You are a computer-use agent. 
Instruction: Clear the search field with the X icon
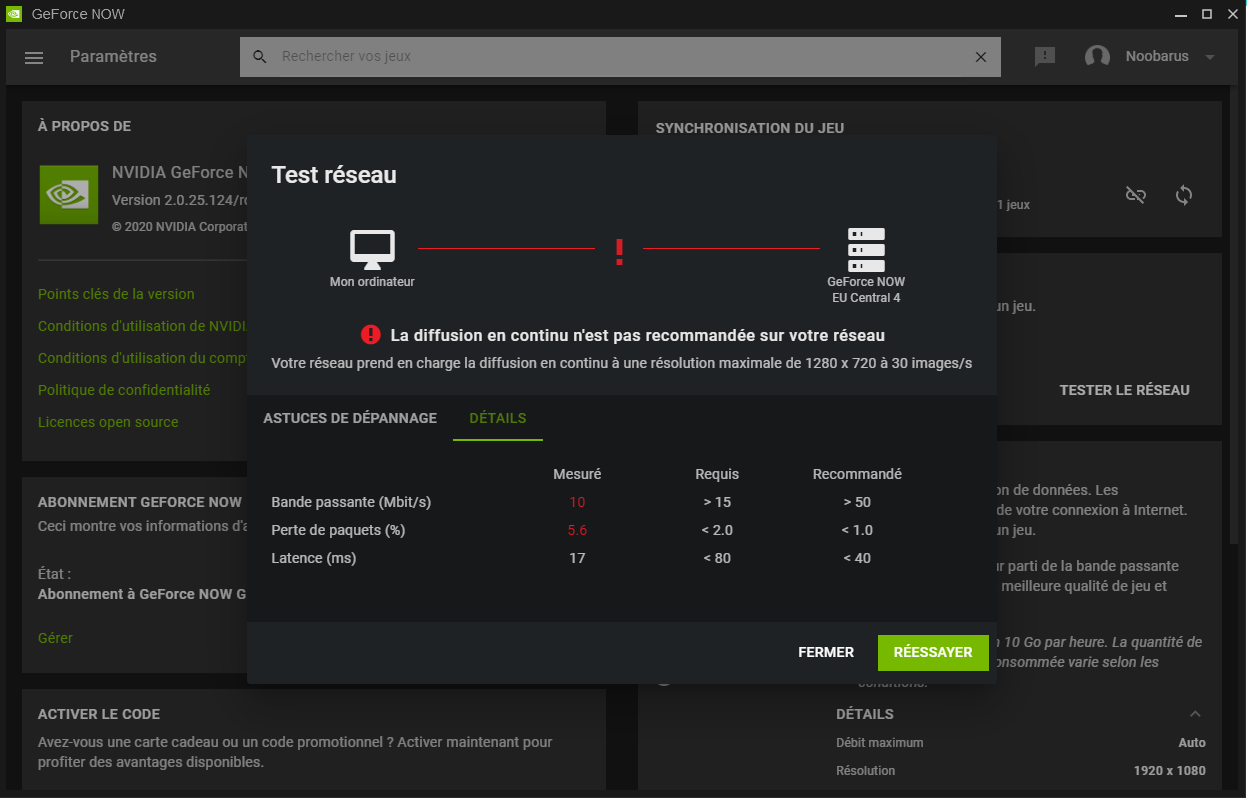[981, 57]
